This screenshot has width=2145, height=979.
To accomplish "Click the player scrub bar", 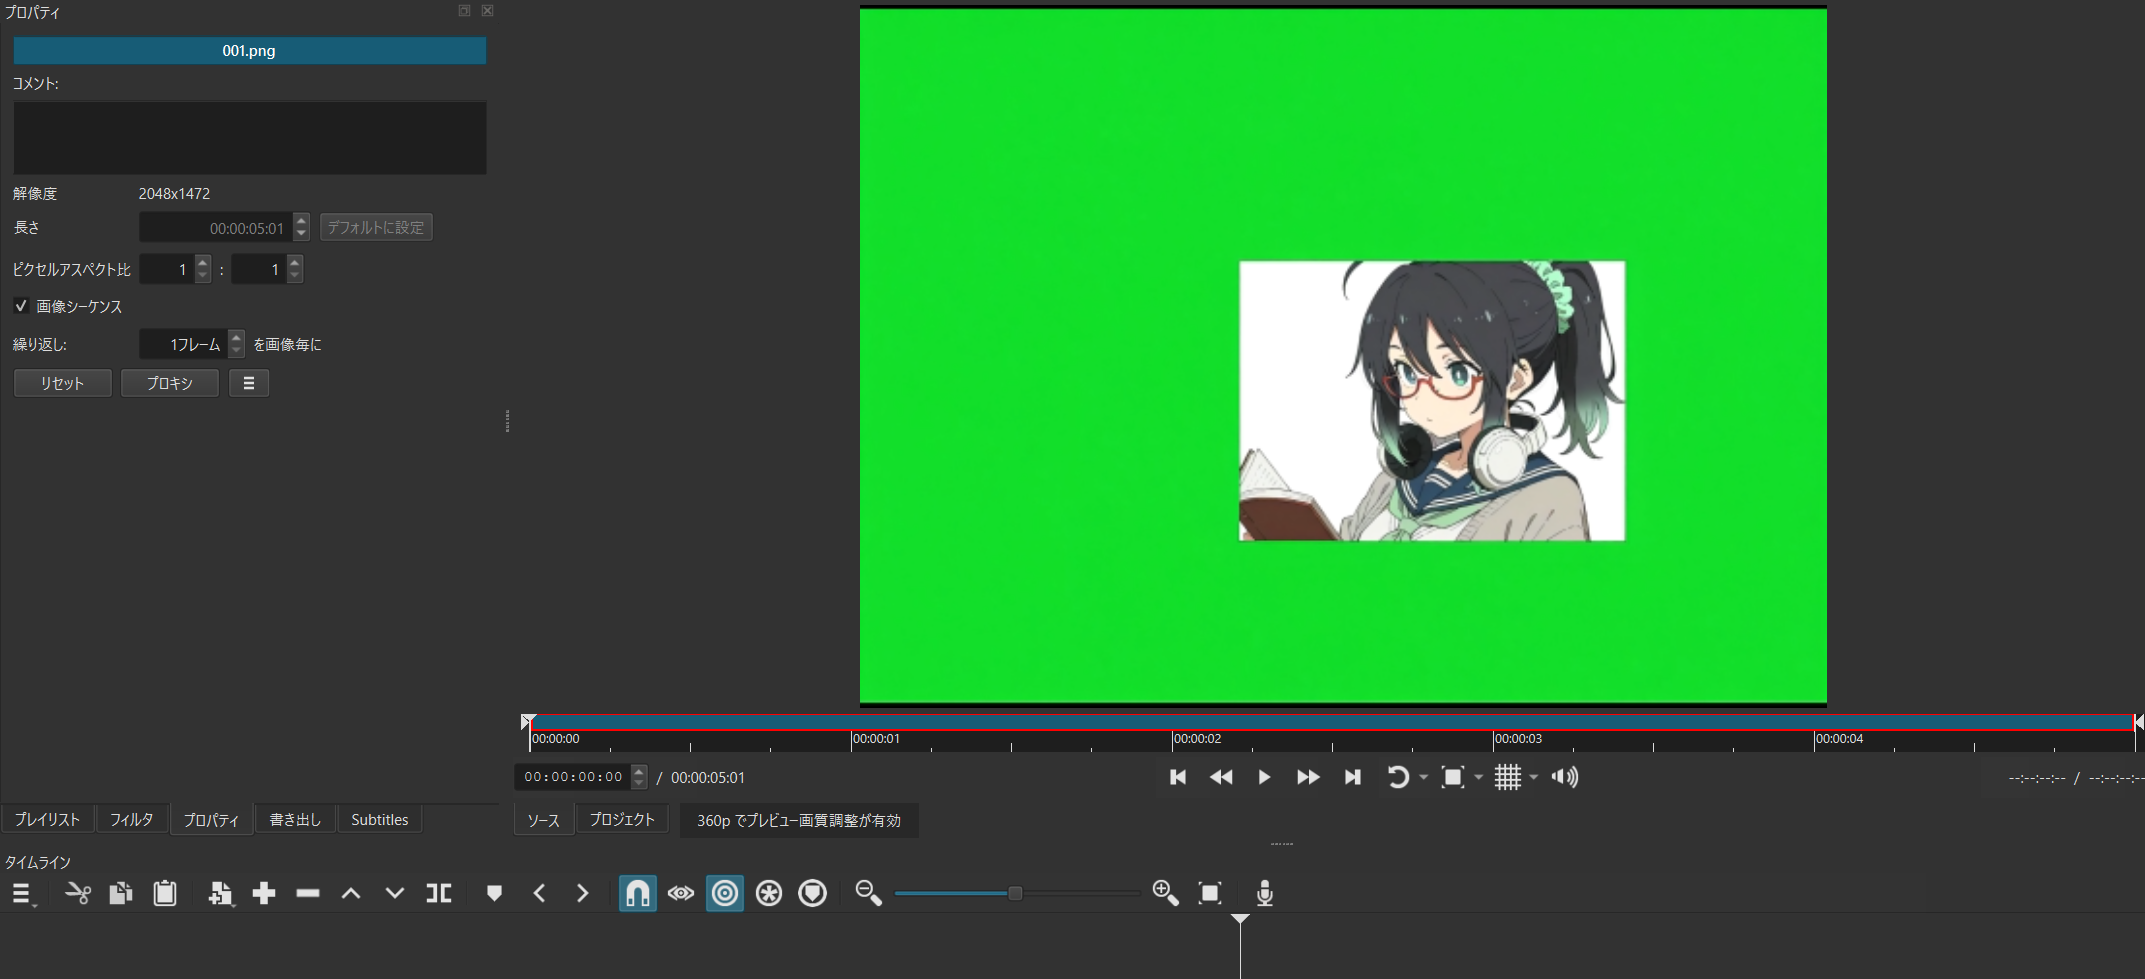I will (1332, 722).
